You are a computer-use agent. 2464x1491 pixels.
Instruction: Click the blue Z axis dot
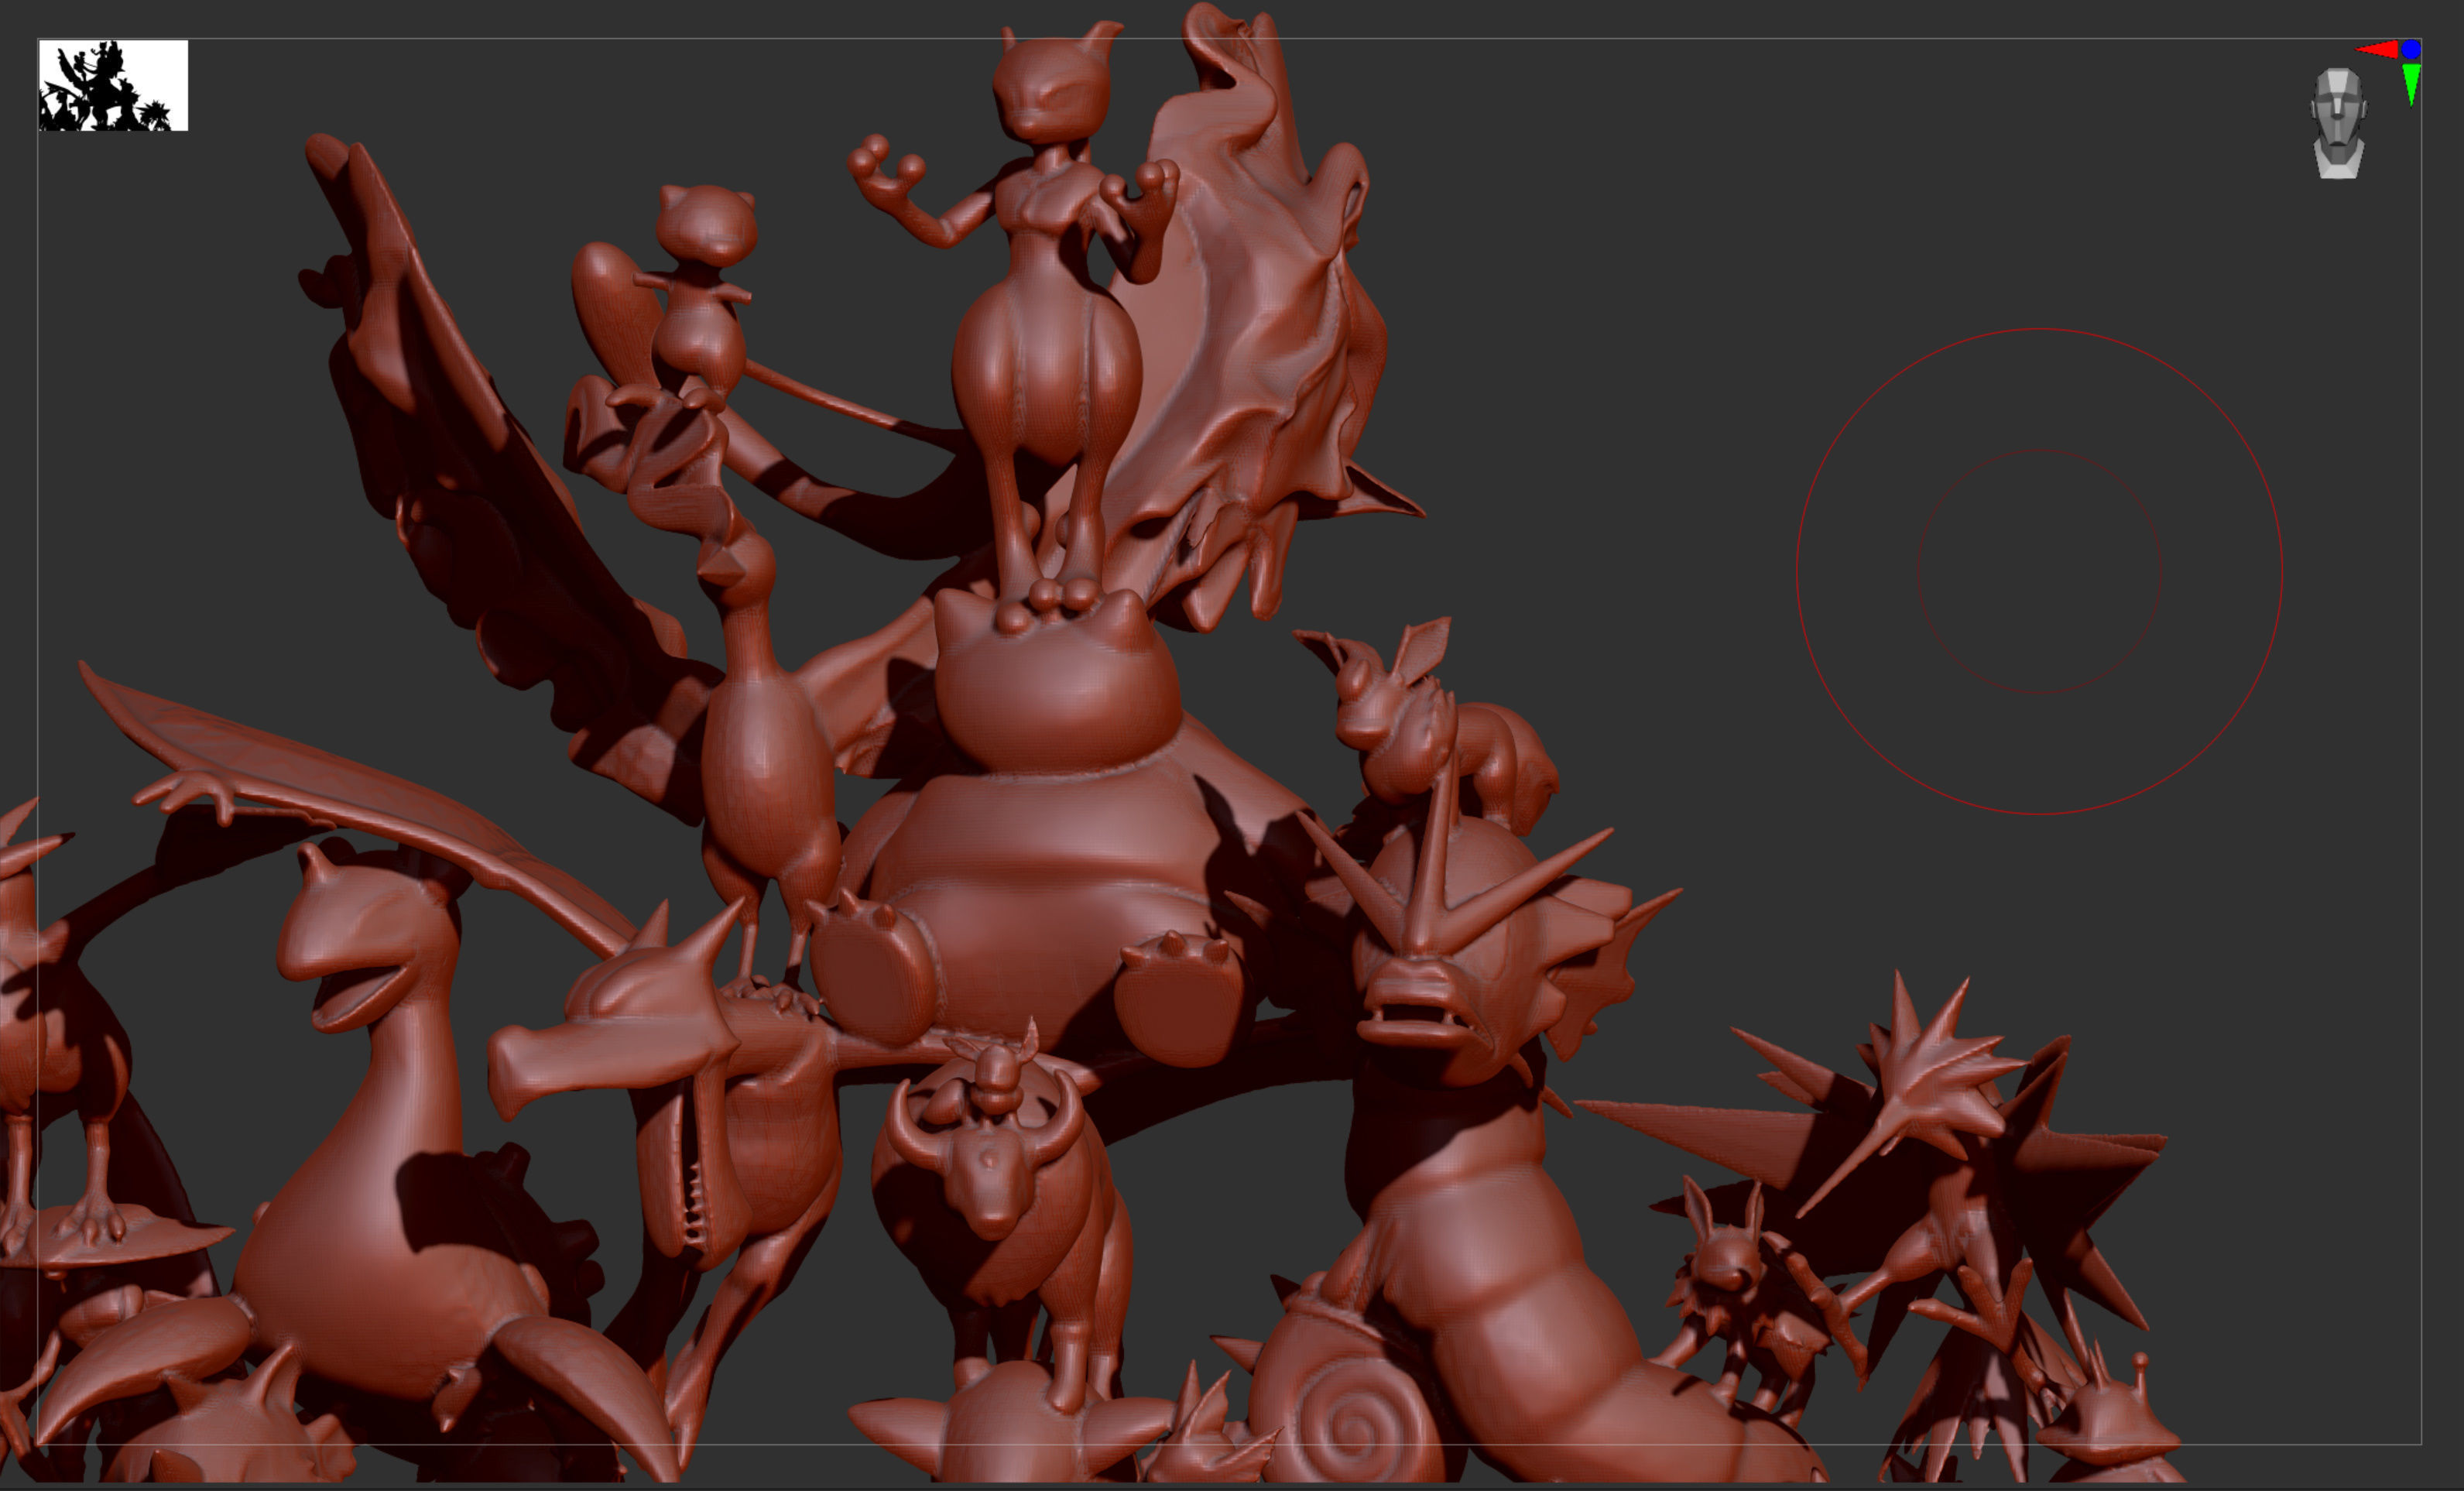2411,49
